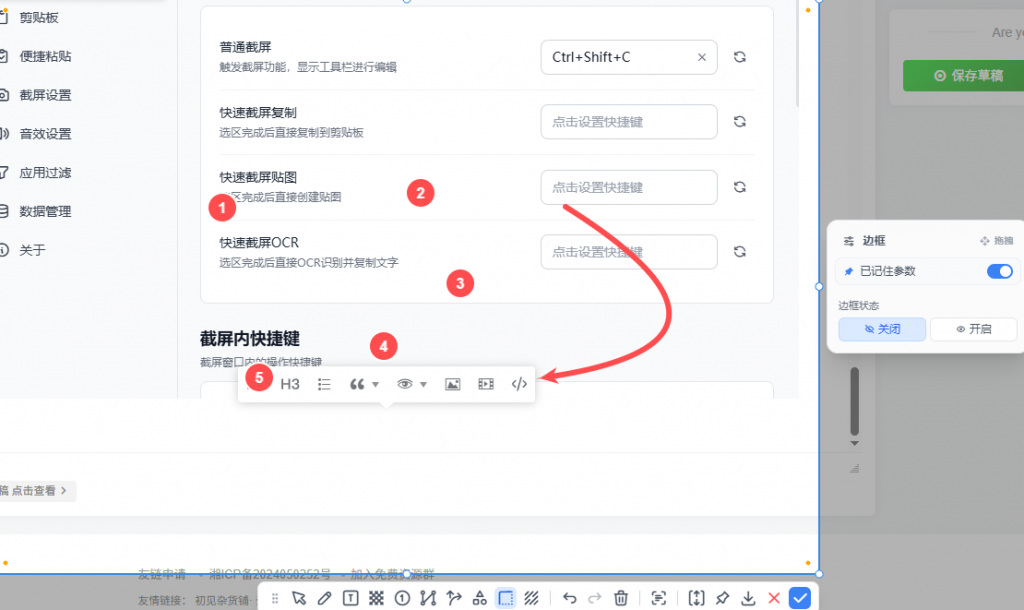Open 数据管理 in the sidebar
Screen dimensions: 1024x610
coord(45,211)
